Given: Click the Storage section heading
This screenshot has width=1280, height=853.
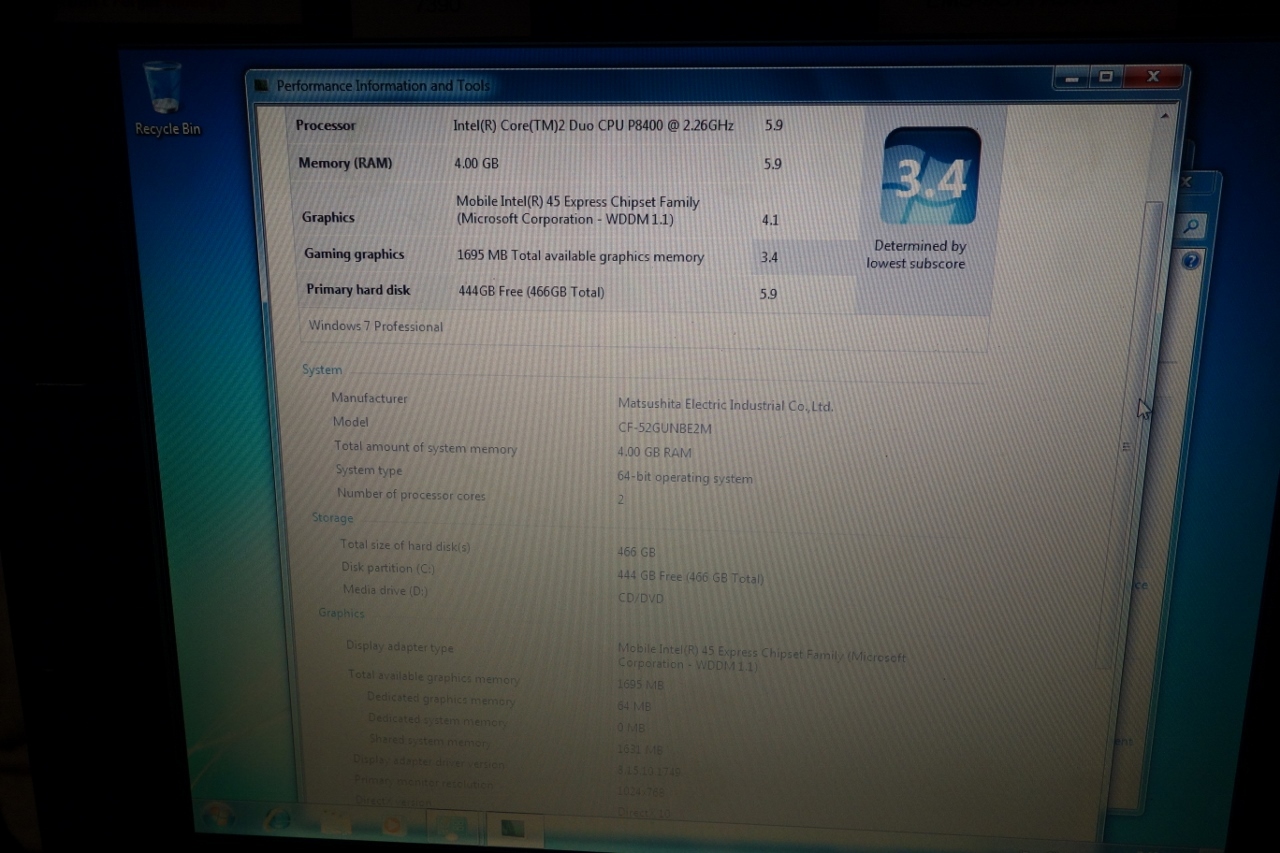Looking at the screenshot, I should 332,518.
